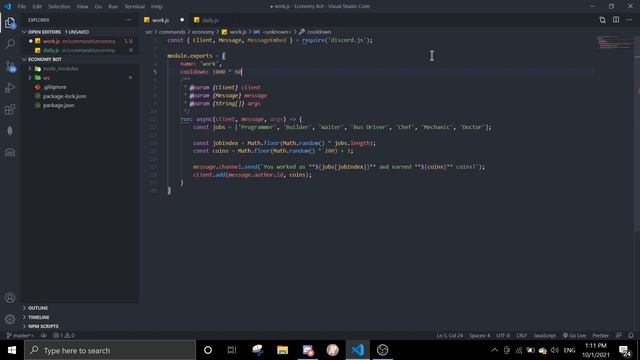Click the unsaved dot on the work.js tab
The width and height of the screenshot is (640, 360).
(182, 20)
